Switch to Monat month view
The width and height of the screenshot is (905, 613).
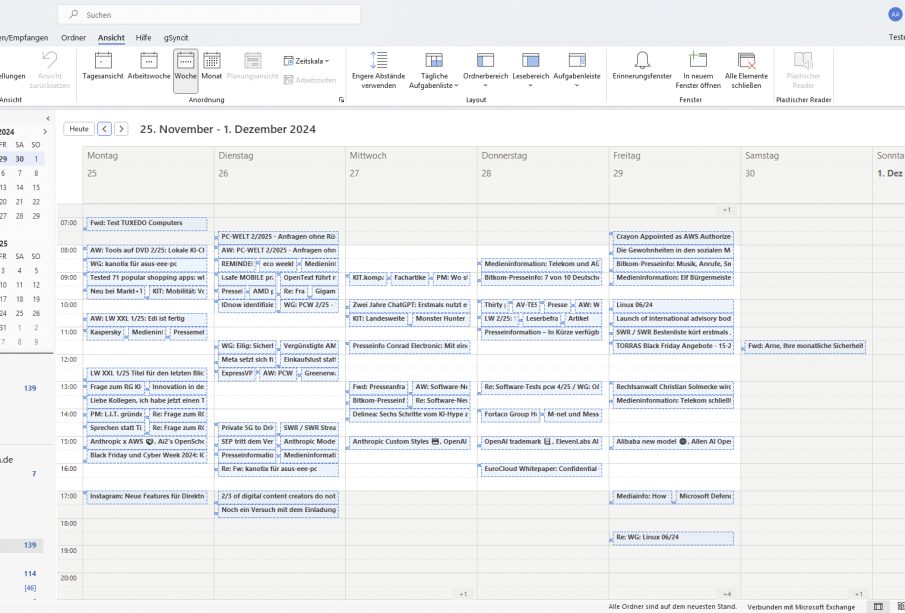(212, 66)
